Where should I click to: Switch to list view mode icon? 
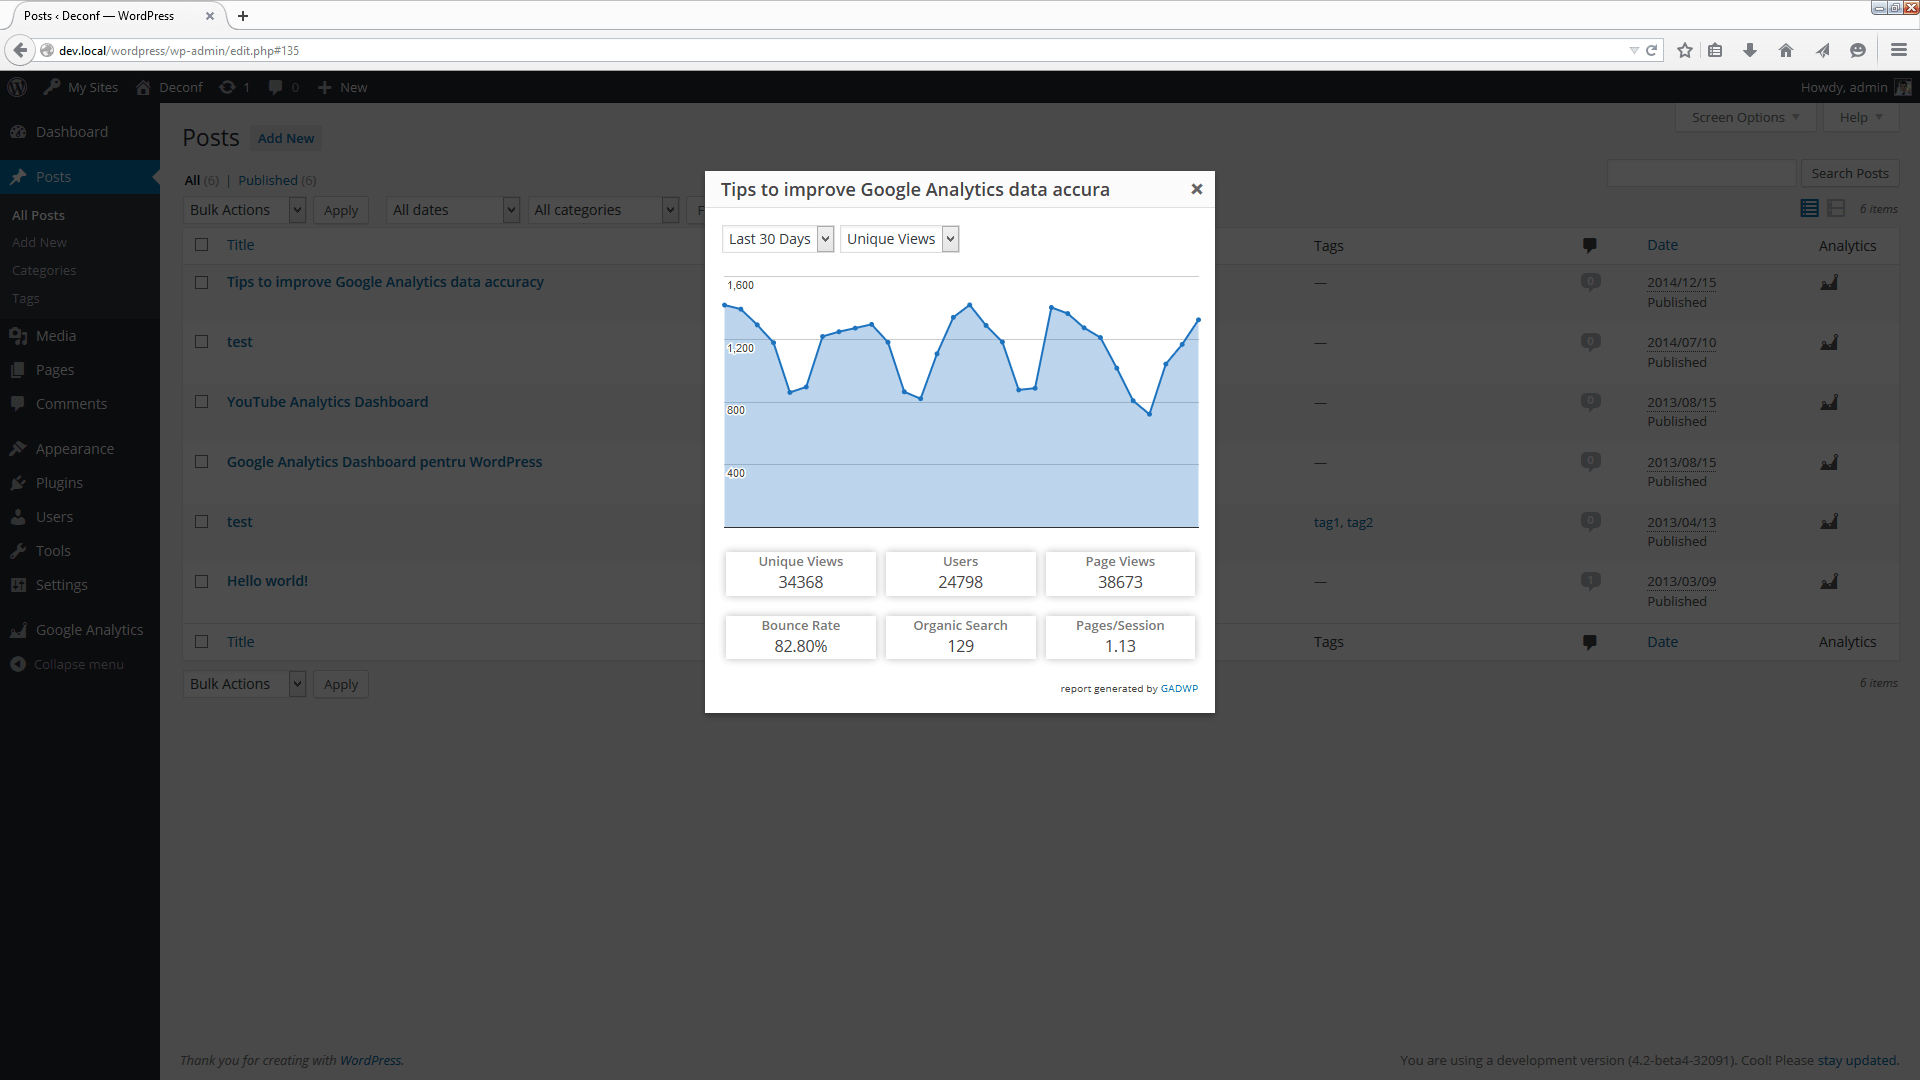[1809, 208]
